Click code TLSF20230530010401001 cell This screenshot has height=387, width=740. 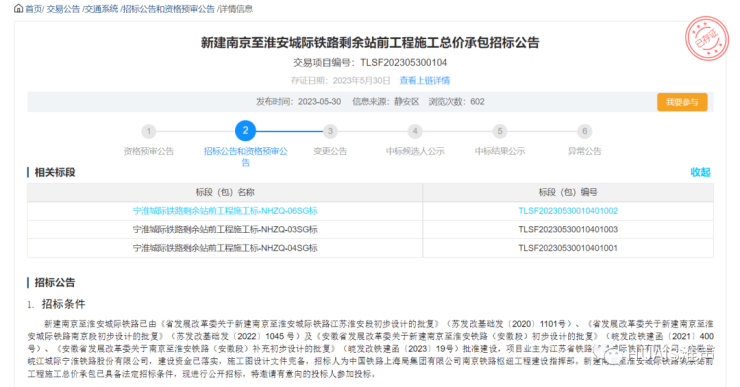568,248
